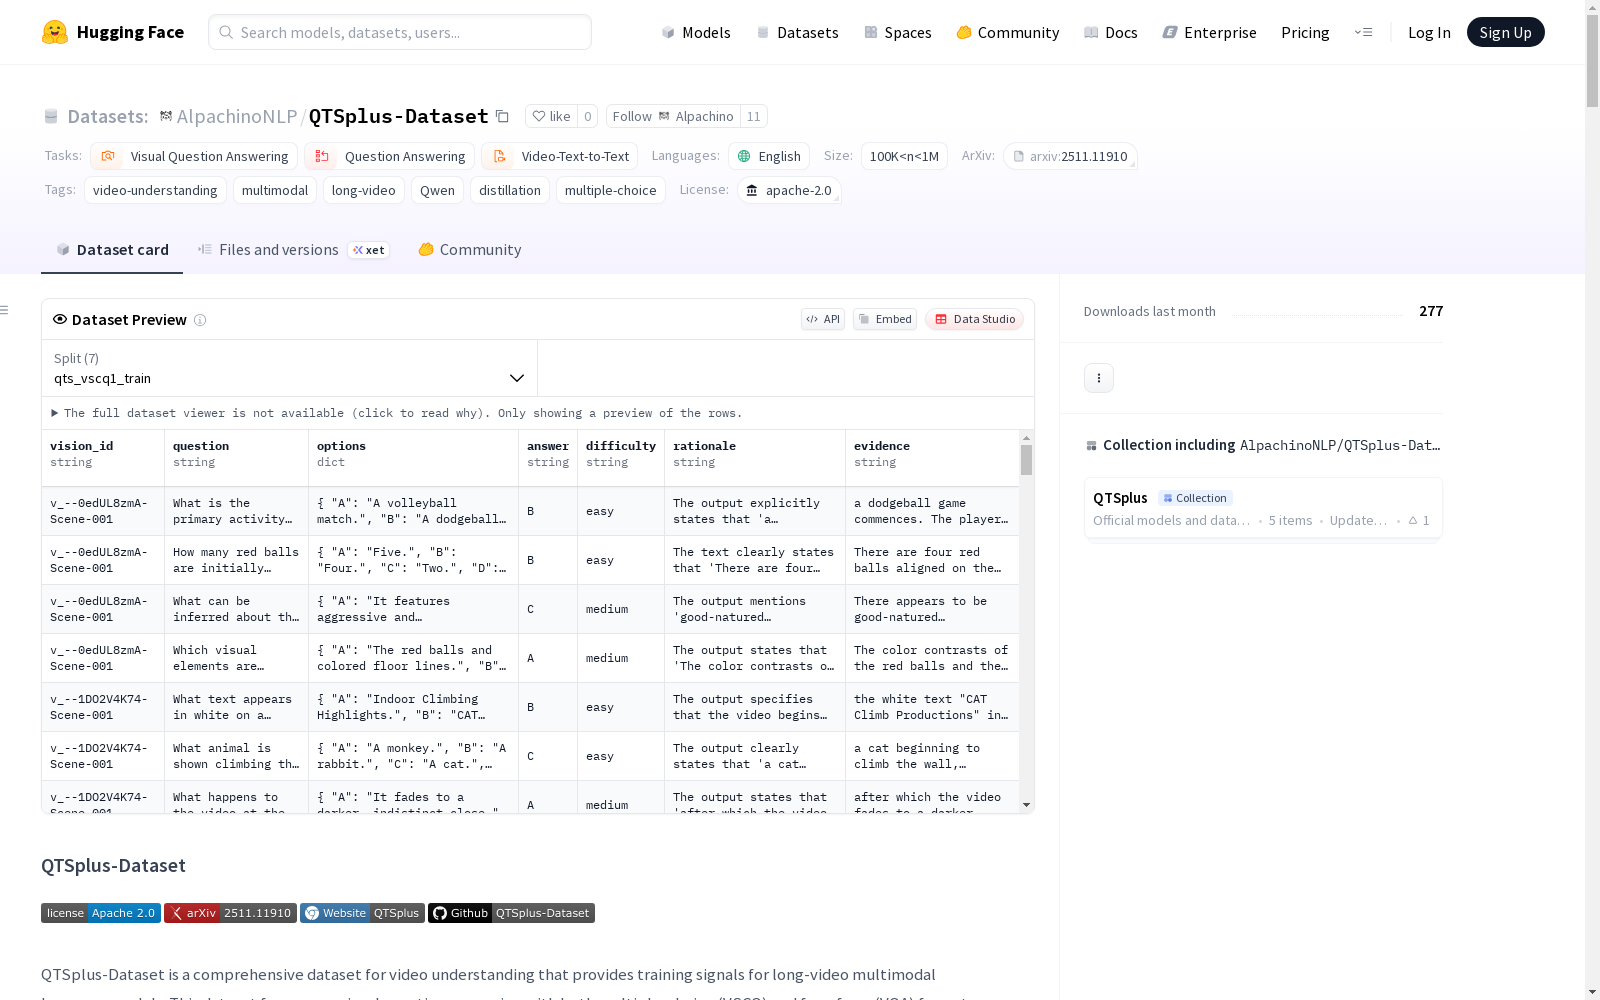
Task: Open Community in the top navigation
Action: (x=1008, y=32)
